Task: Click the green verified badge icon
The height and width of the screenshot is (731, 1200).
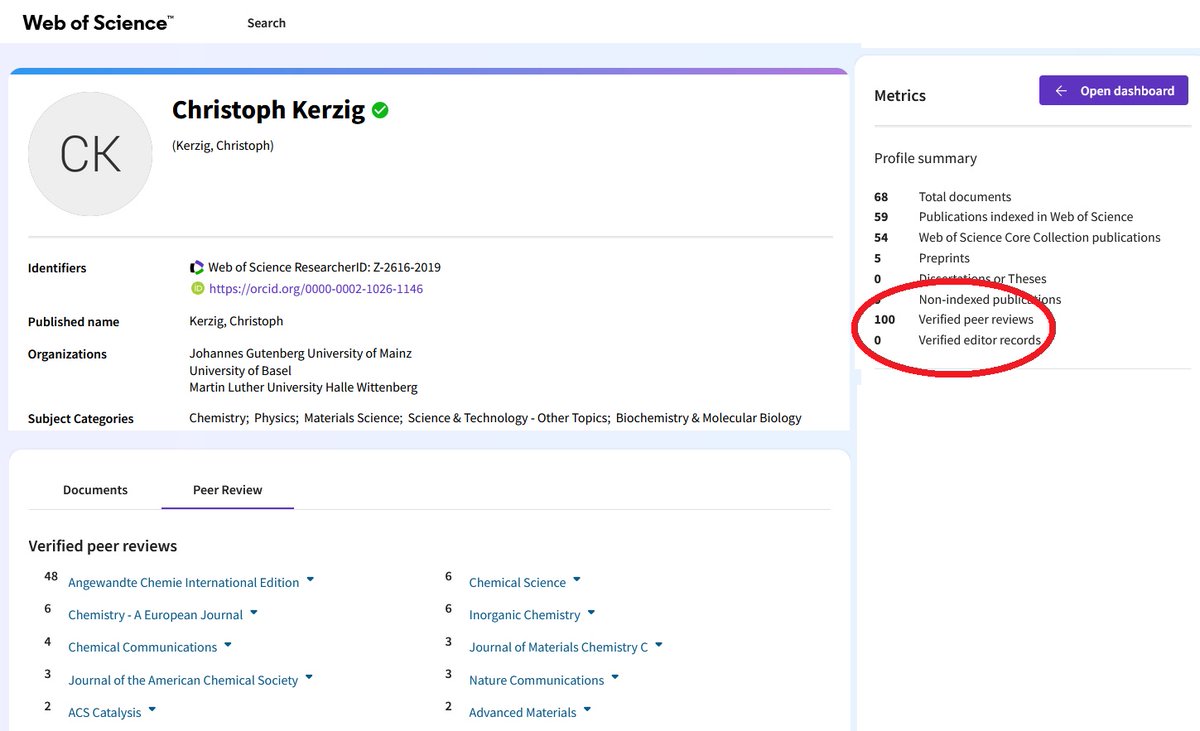Action: 380,110
